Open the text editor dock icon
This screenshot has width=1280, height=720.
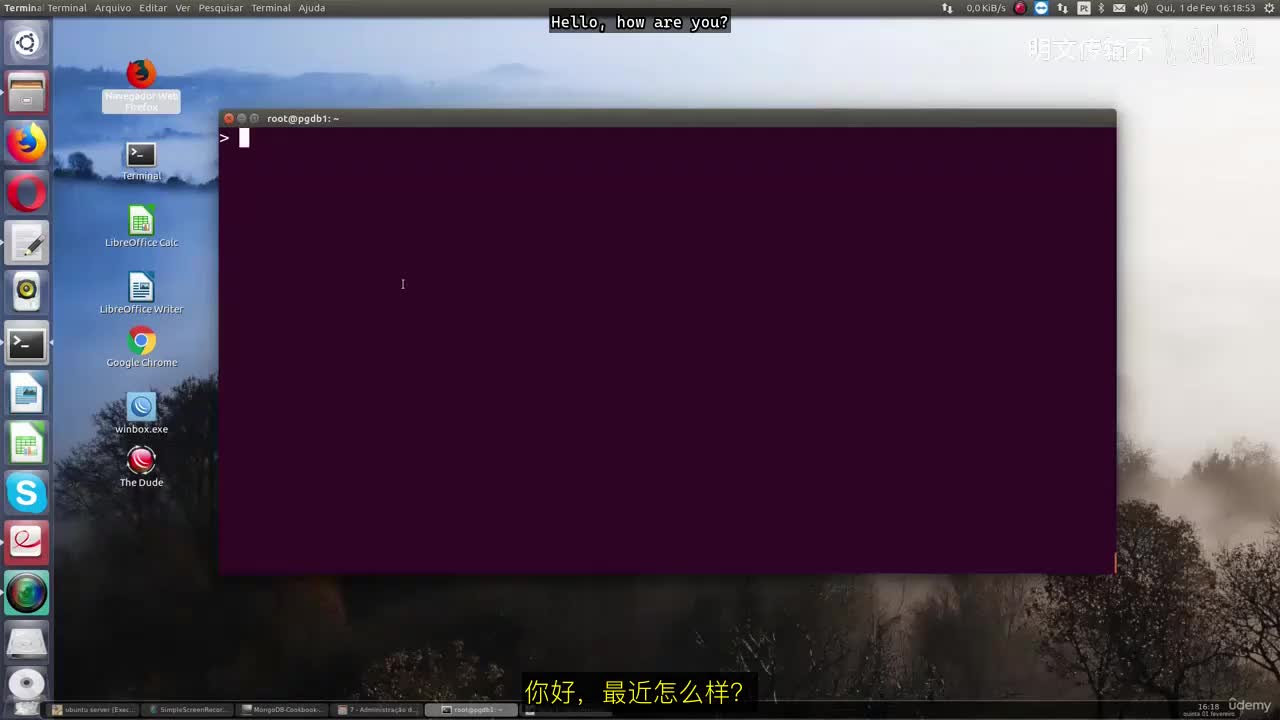[26, 243]
